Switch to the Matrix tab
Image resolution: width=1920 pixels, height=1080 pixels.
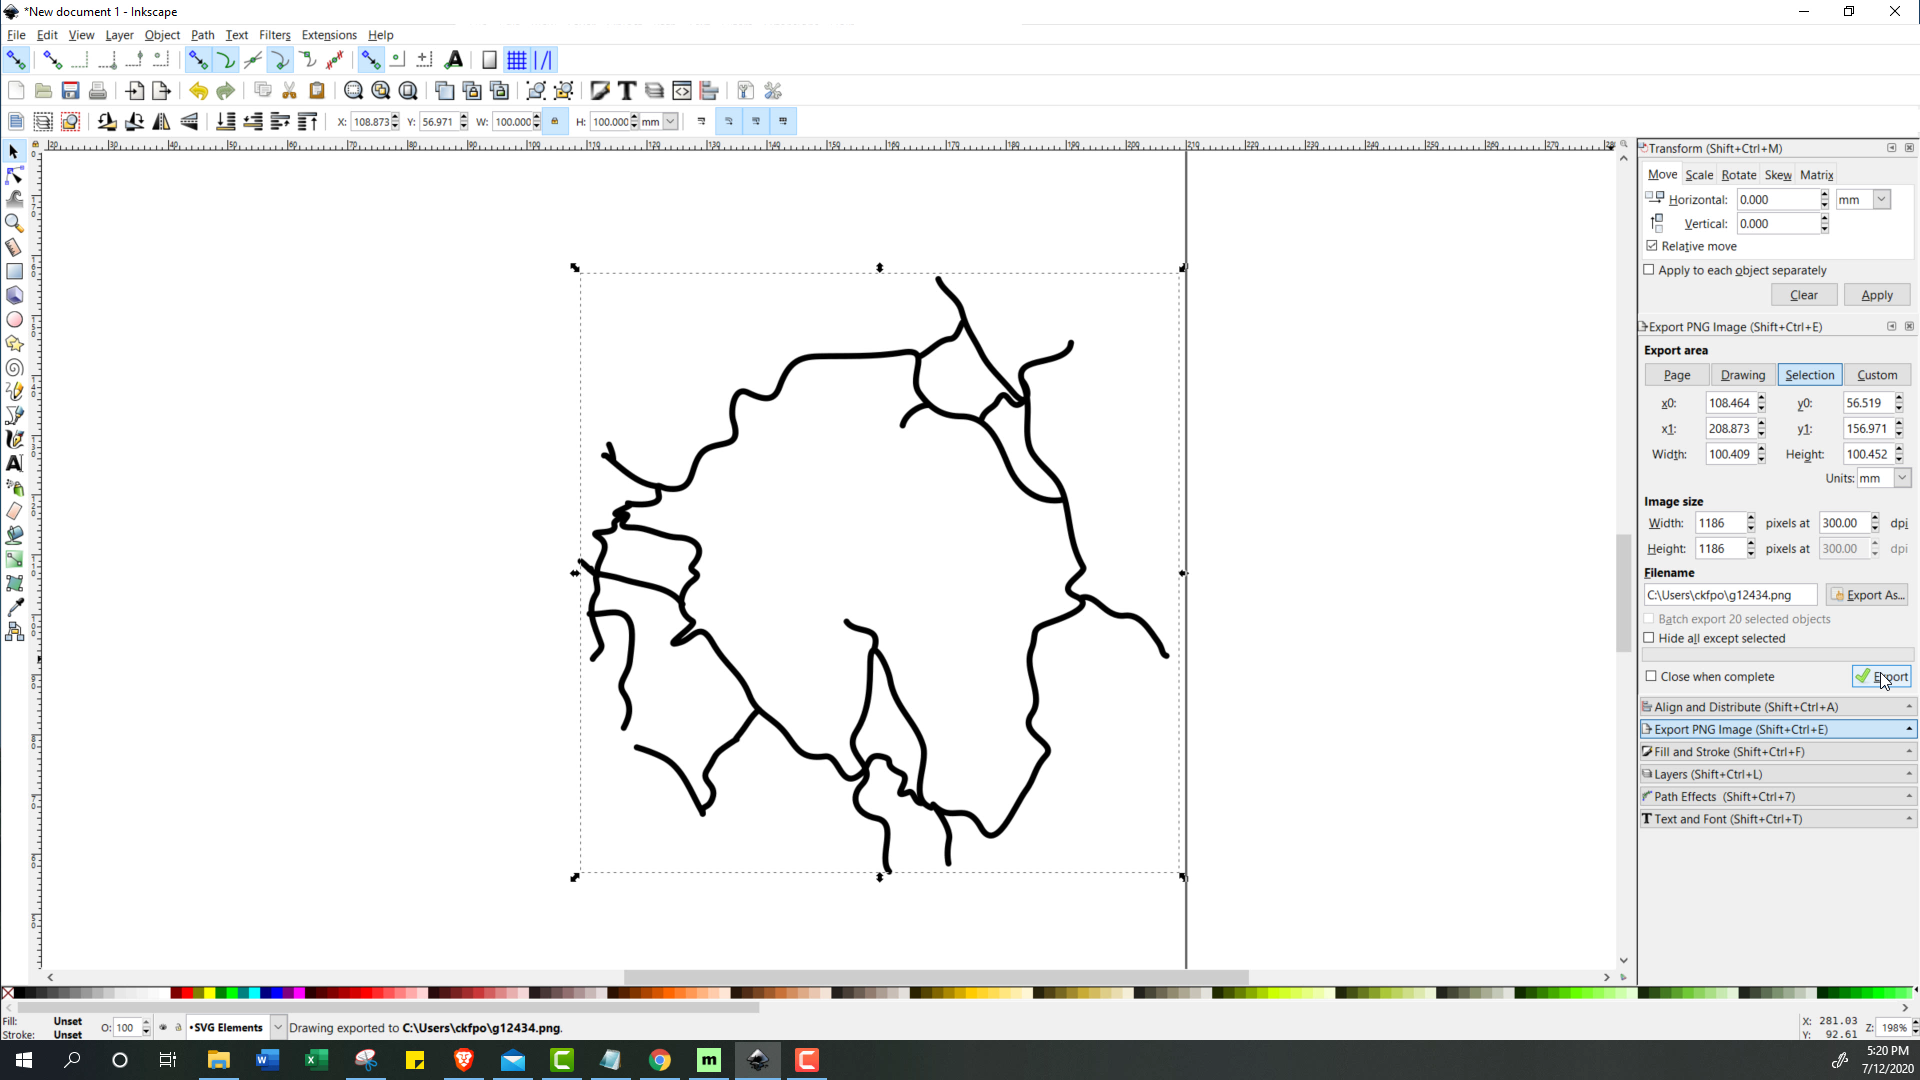1817,175
